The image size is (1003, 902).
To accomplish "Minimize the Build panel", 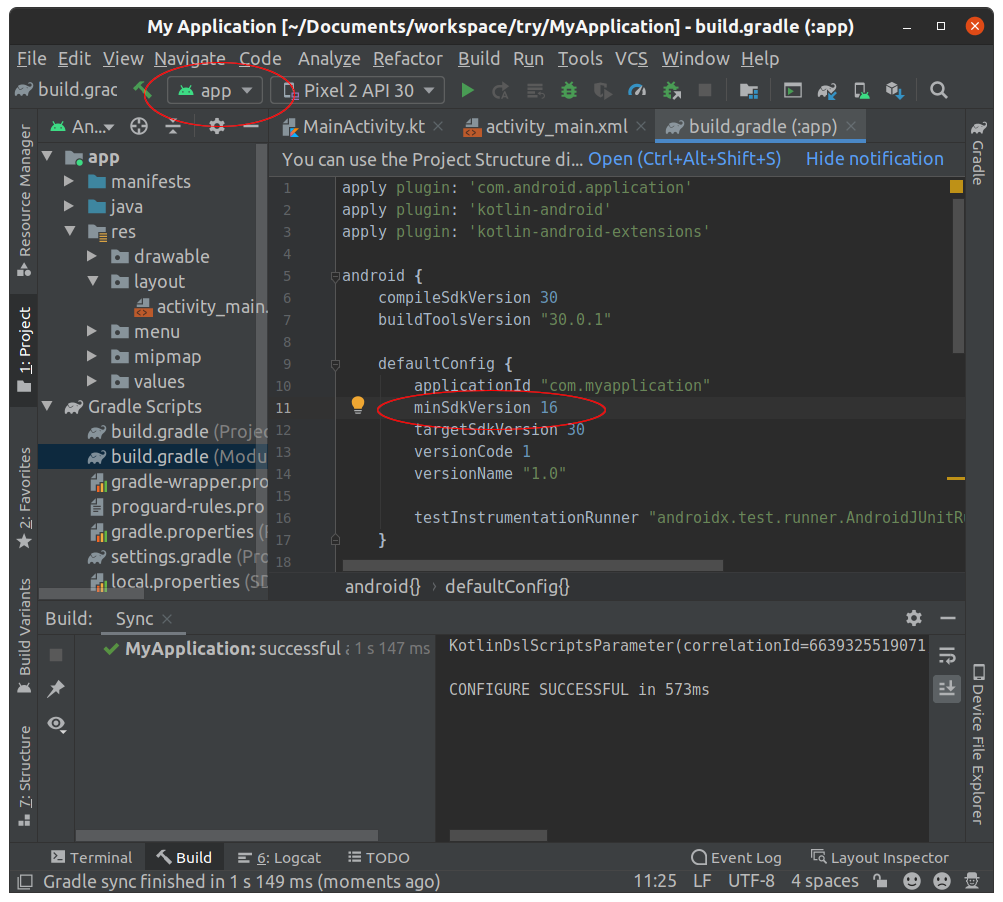I will (x=947, y=618).
